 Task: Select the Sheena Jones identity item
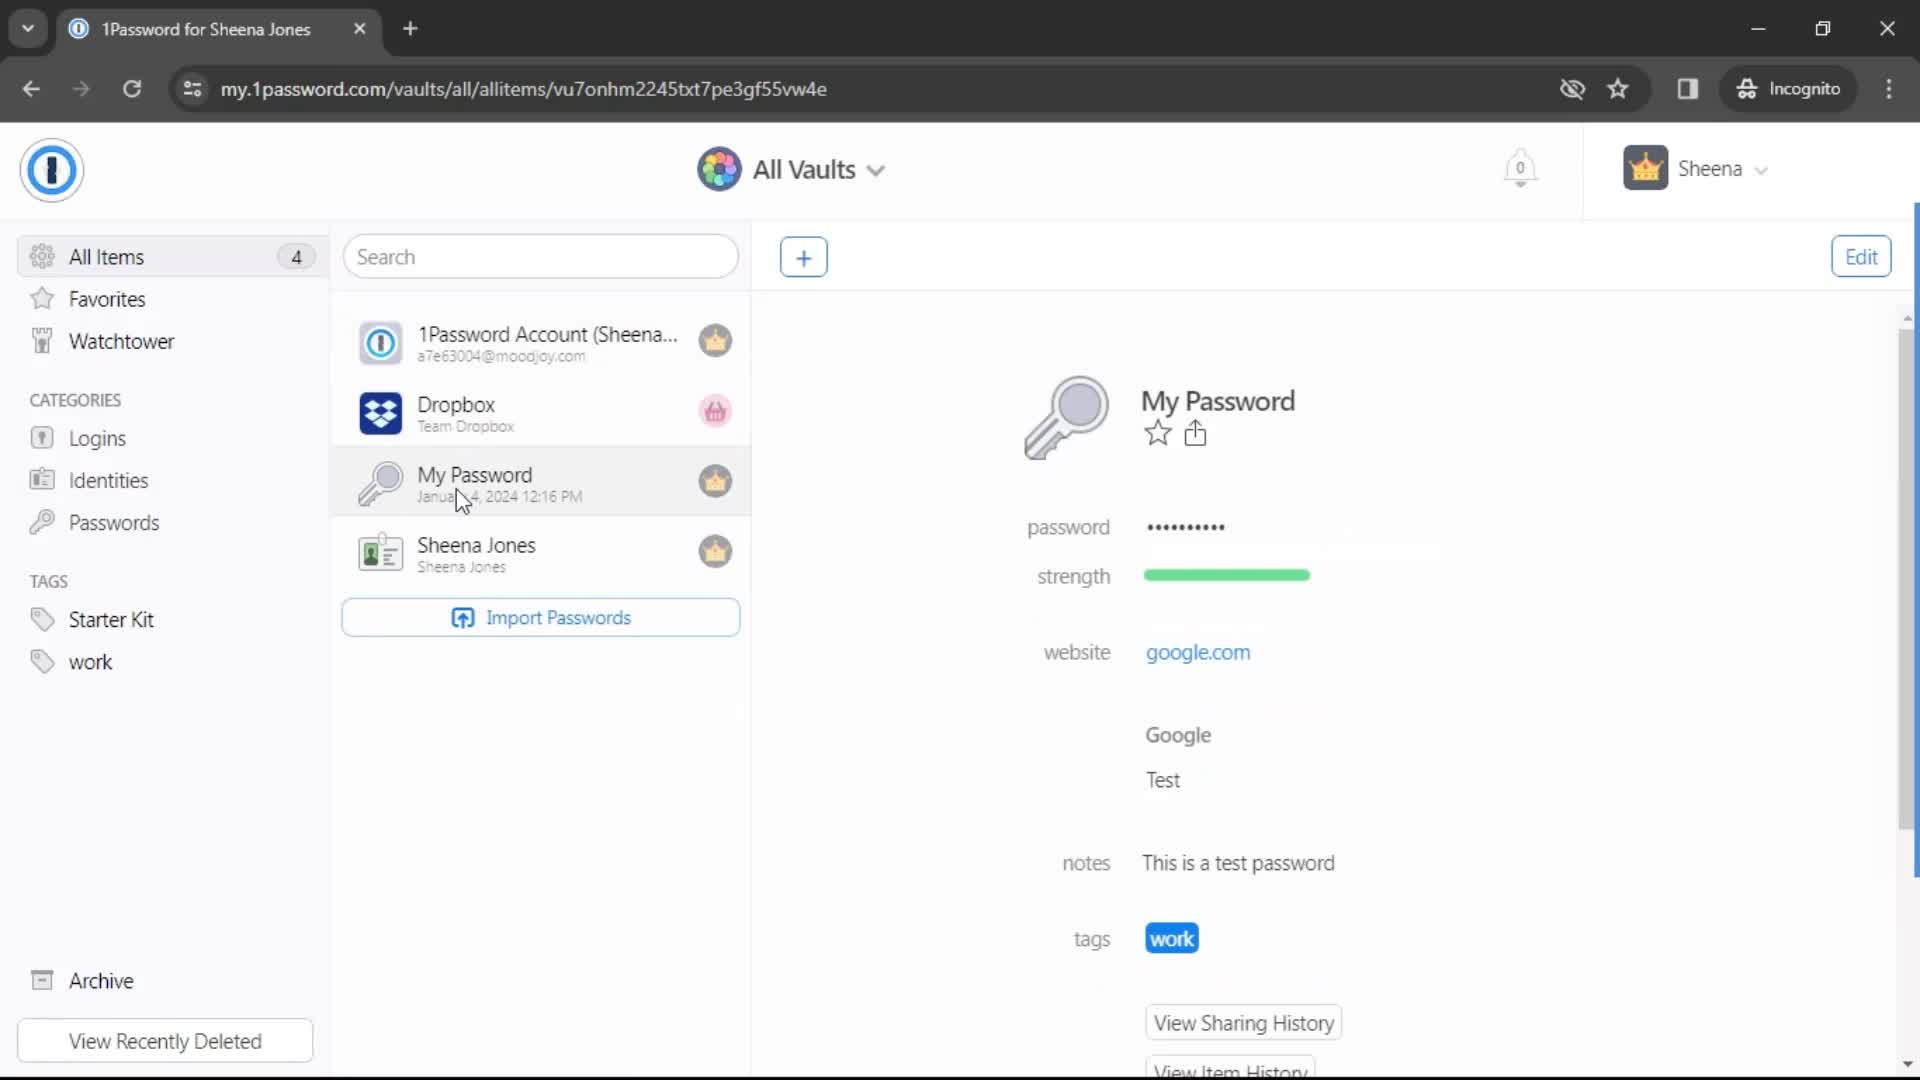[542, 554]
